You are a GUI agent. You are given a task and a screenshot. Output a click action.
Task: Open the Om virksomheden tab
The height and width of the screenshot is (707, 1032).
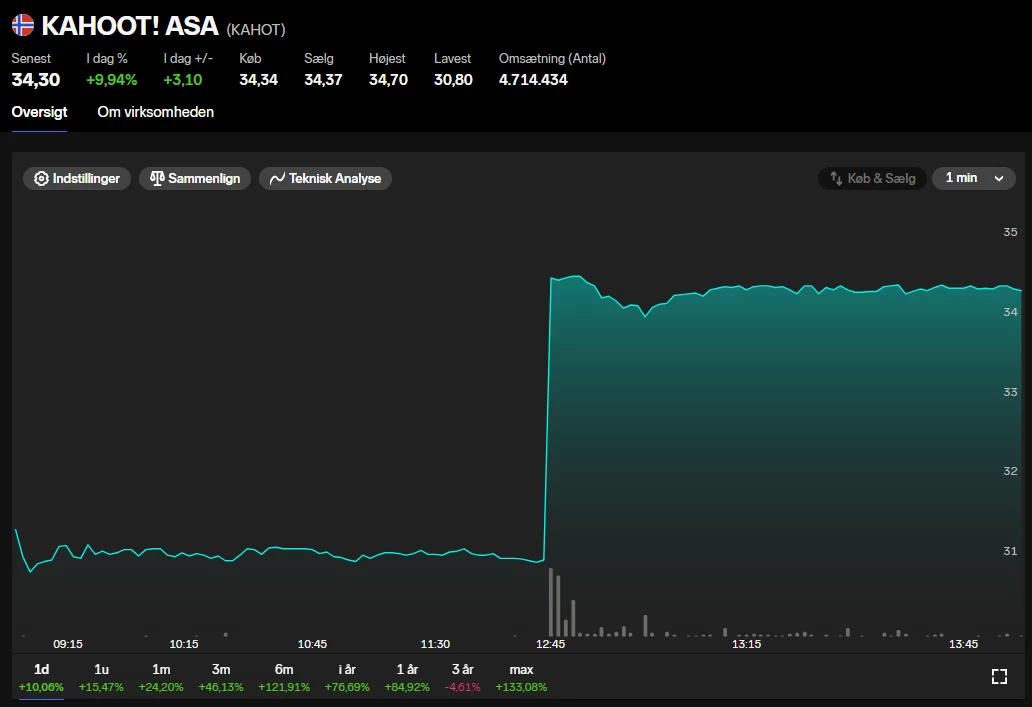click(155, 112)
